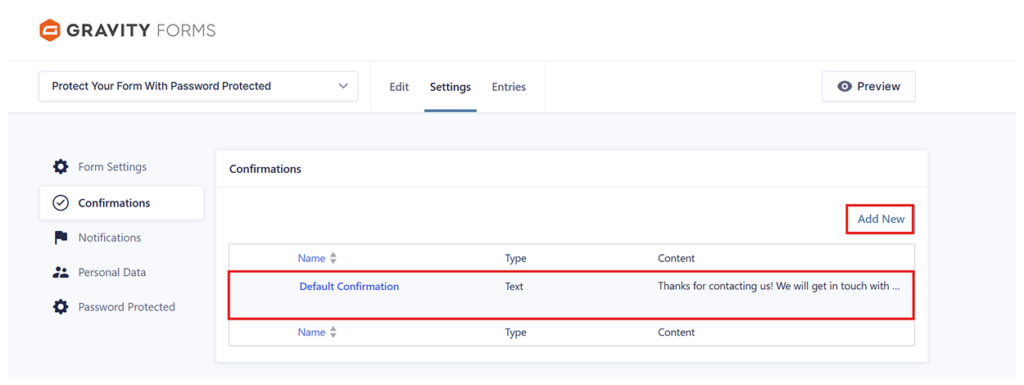The image size is (1024, 385).
Task: Select Confirmations in the sidebar
Action: [x=121, y=203]
